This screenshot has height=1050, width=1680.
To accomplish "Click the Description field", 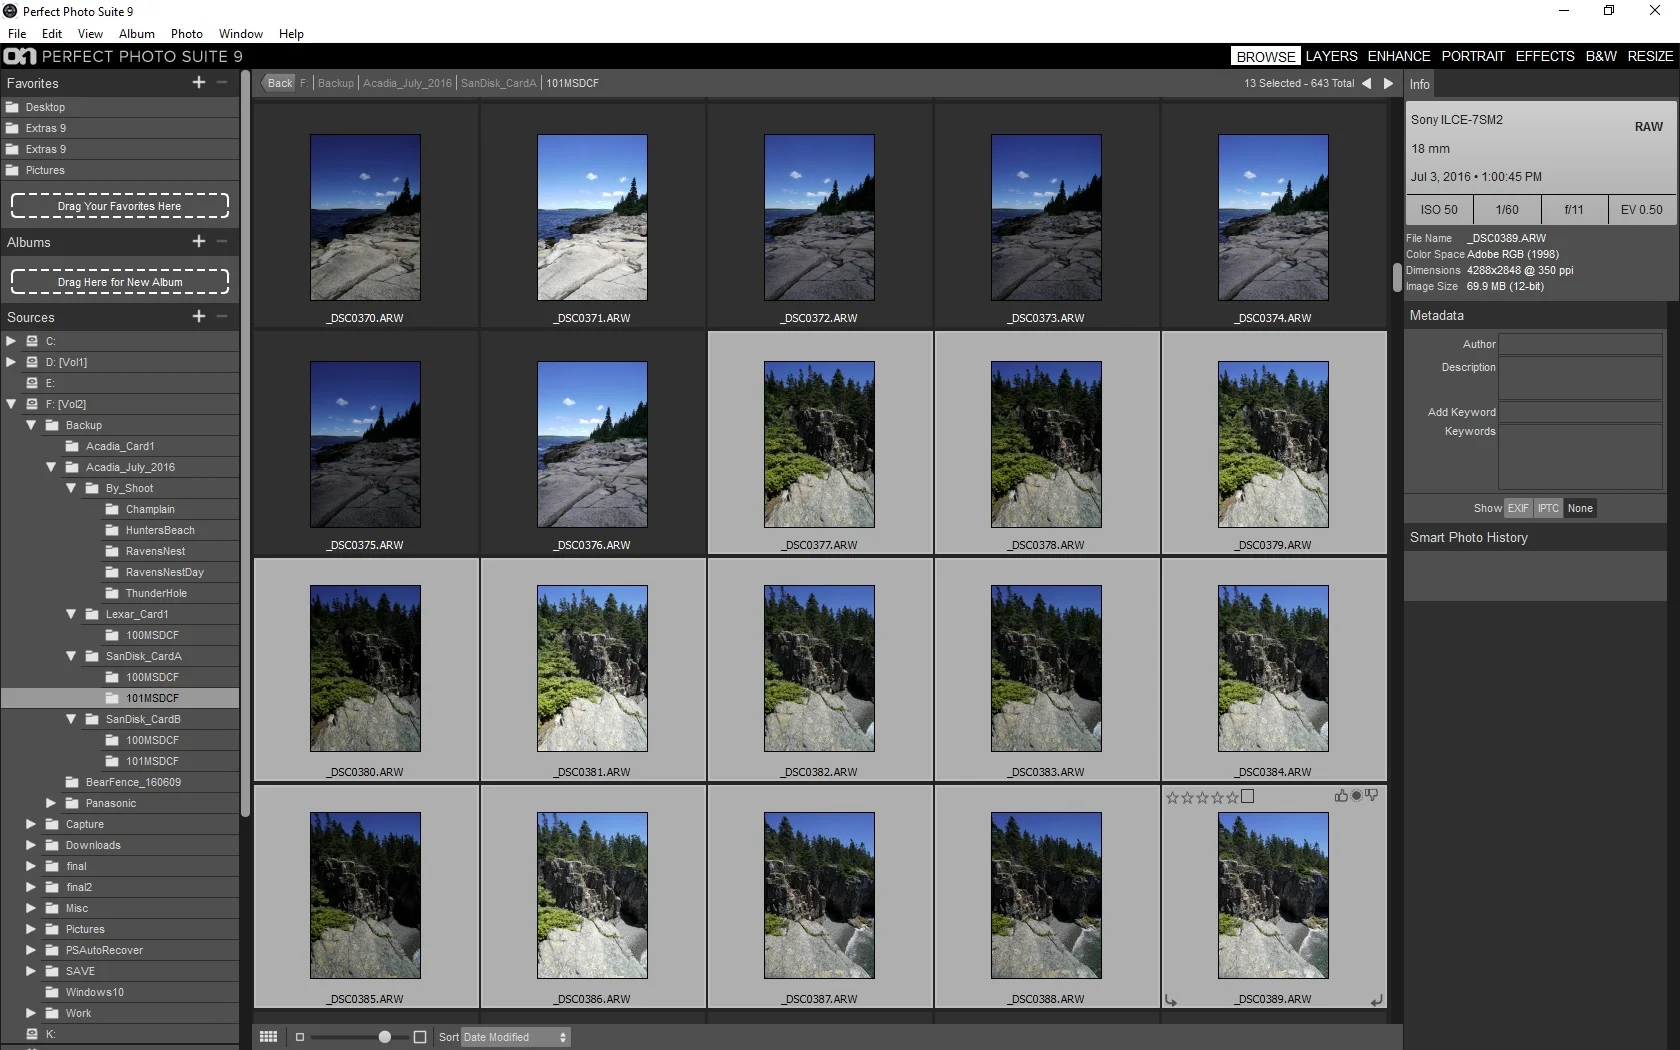I will [1580, 378].
